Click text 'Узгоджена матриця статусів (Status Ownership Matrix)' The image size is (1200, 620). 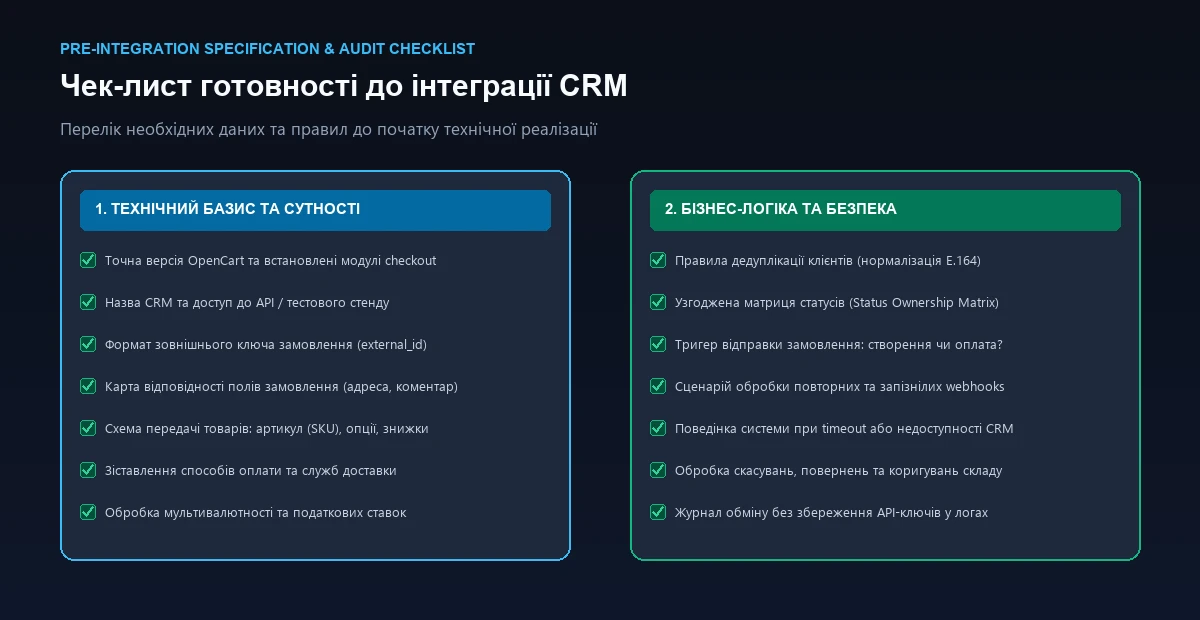coord(836,302)
